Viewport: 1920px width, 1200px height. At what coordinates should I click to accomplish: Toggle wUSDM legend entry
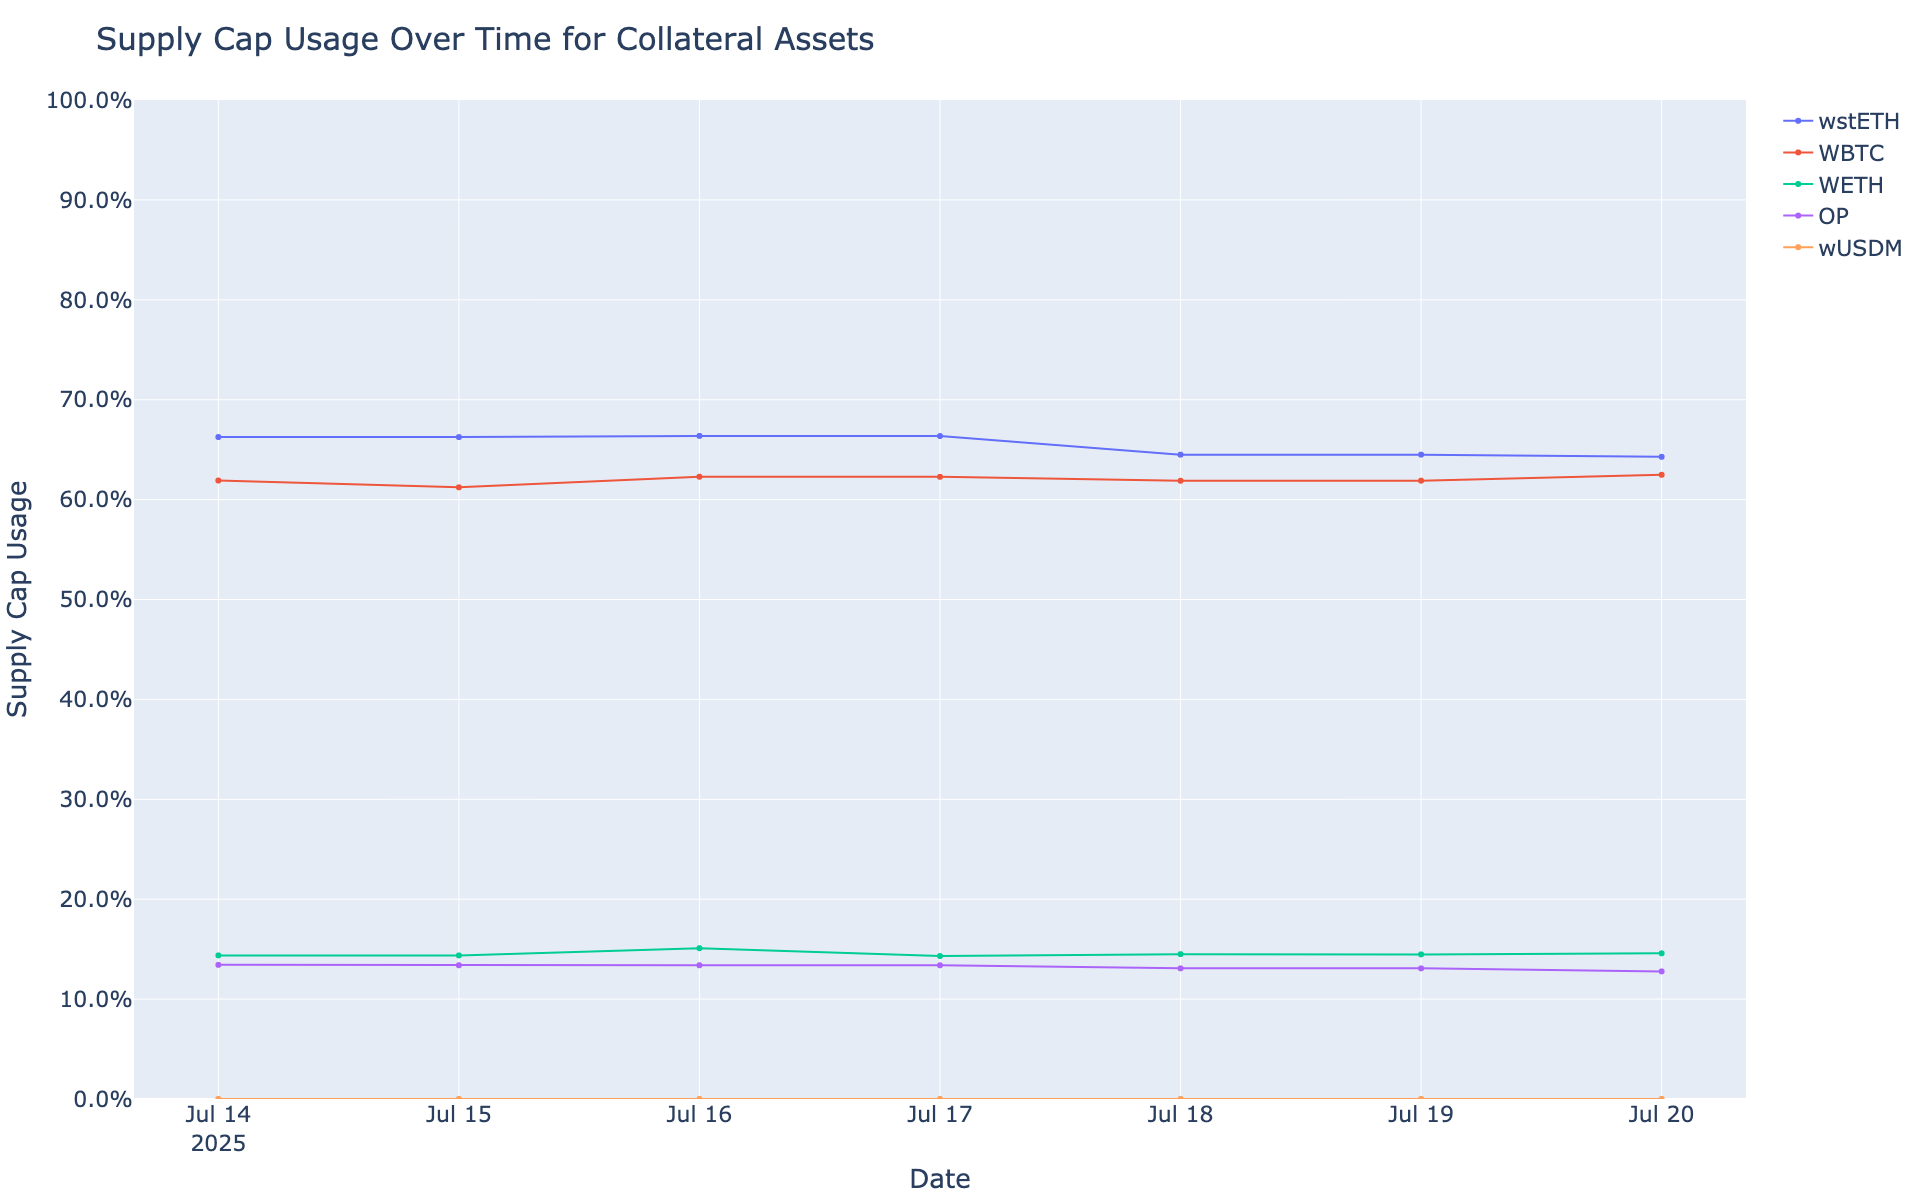(x=1859, y=248)
